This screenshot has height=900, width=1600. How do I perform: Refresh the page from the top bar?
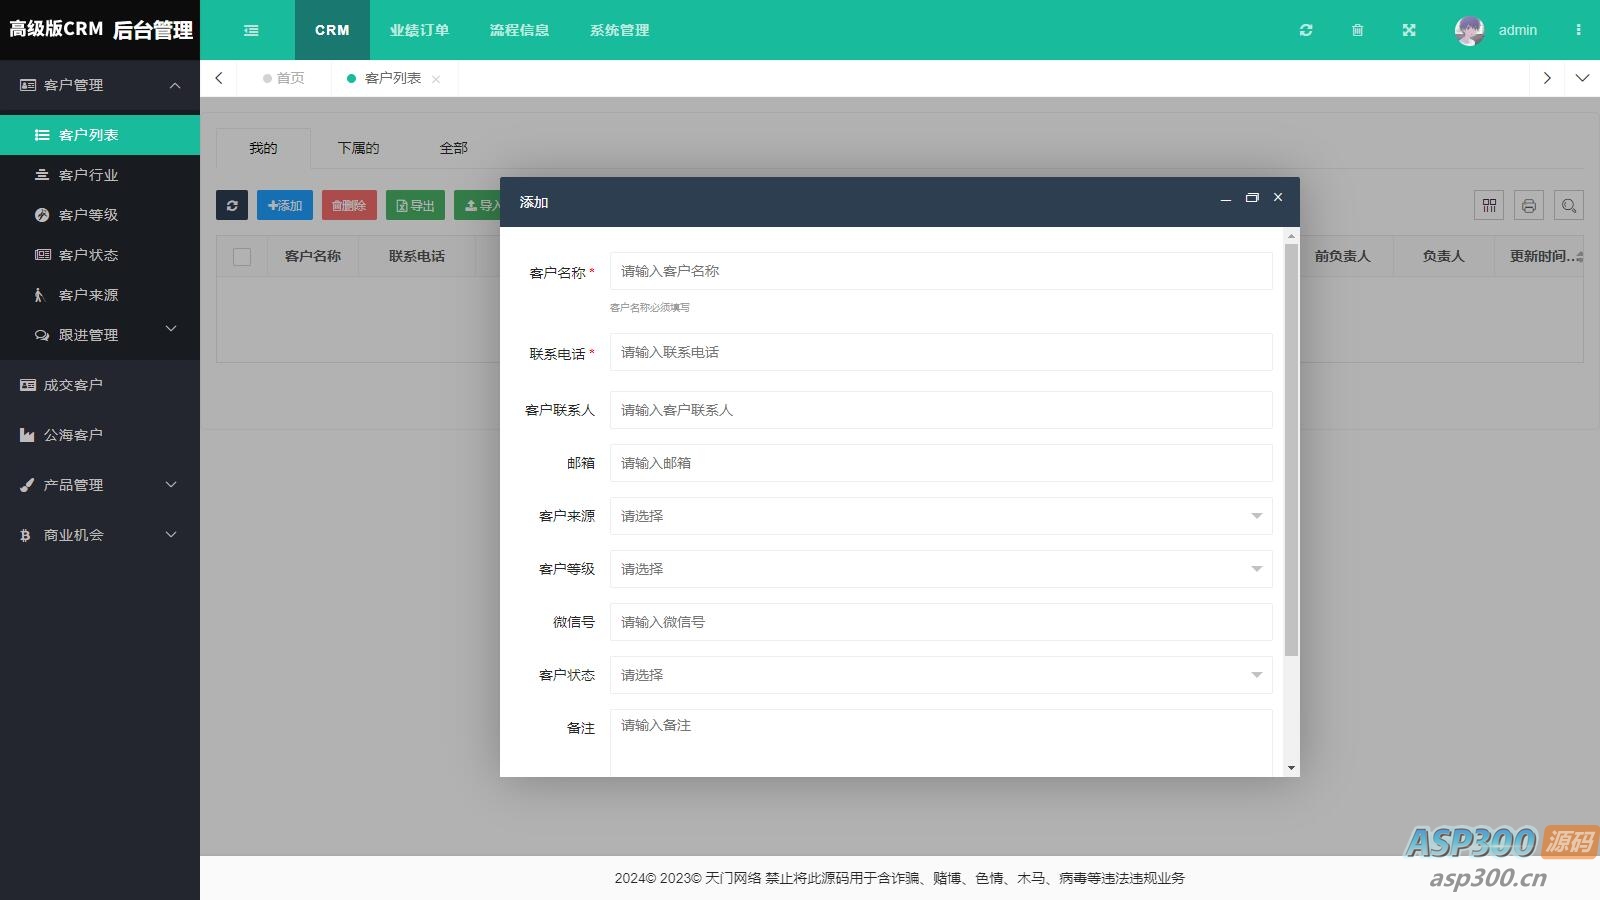[x=1306, y=30]
